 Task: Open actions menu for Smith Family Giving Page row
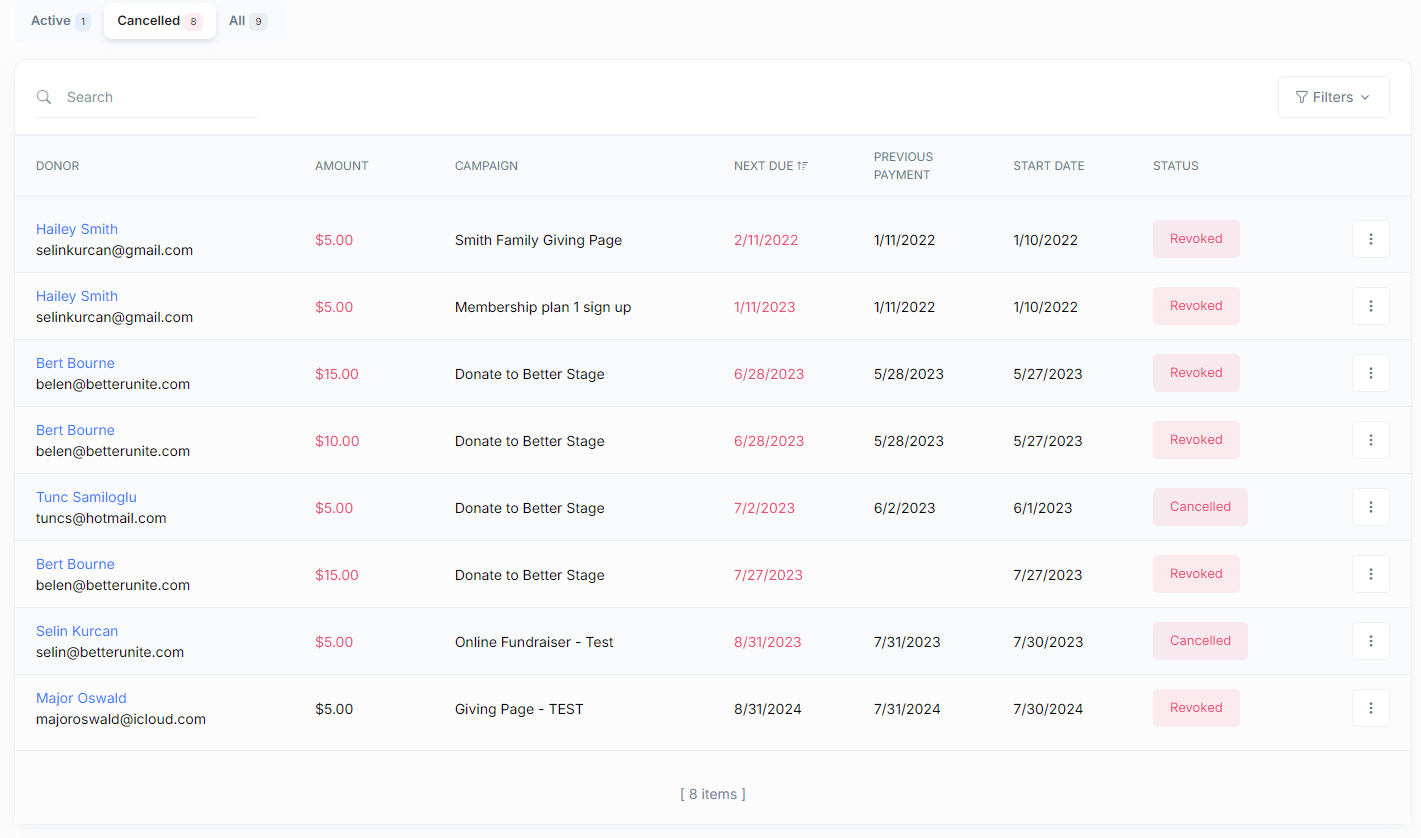(x=1370, y=239)
